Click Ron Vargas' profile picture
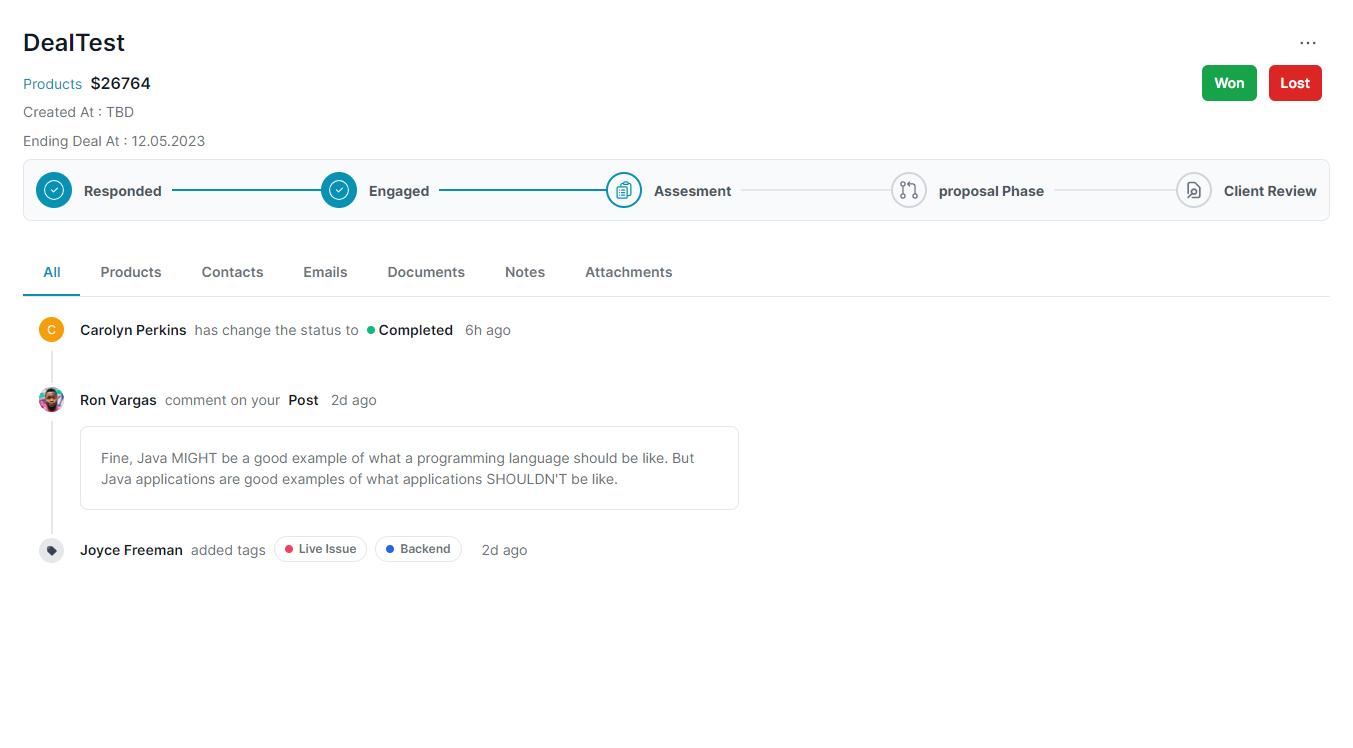 51,400
